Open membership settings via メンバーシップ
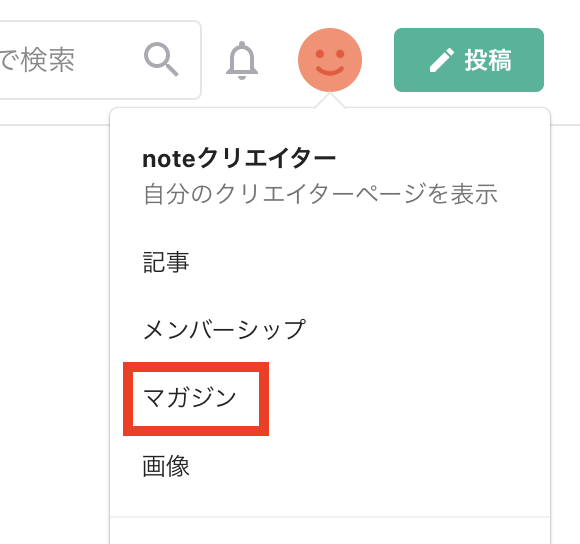 point(224,329)
